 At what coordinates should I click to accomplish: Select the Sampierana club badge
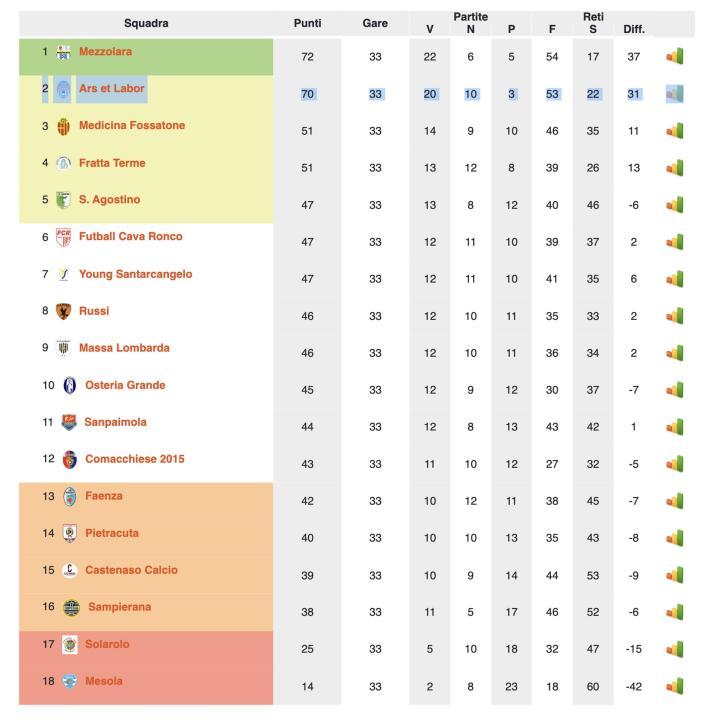(x=71, y=608)
